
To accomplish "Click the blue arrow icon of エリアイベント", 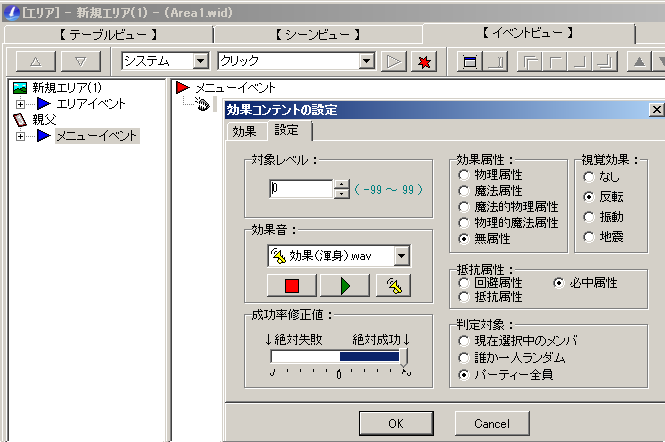I will (44, 104).
